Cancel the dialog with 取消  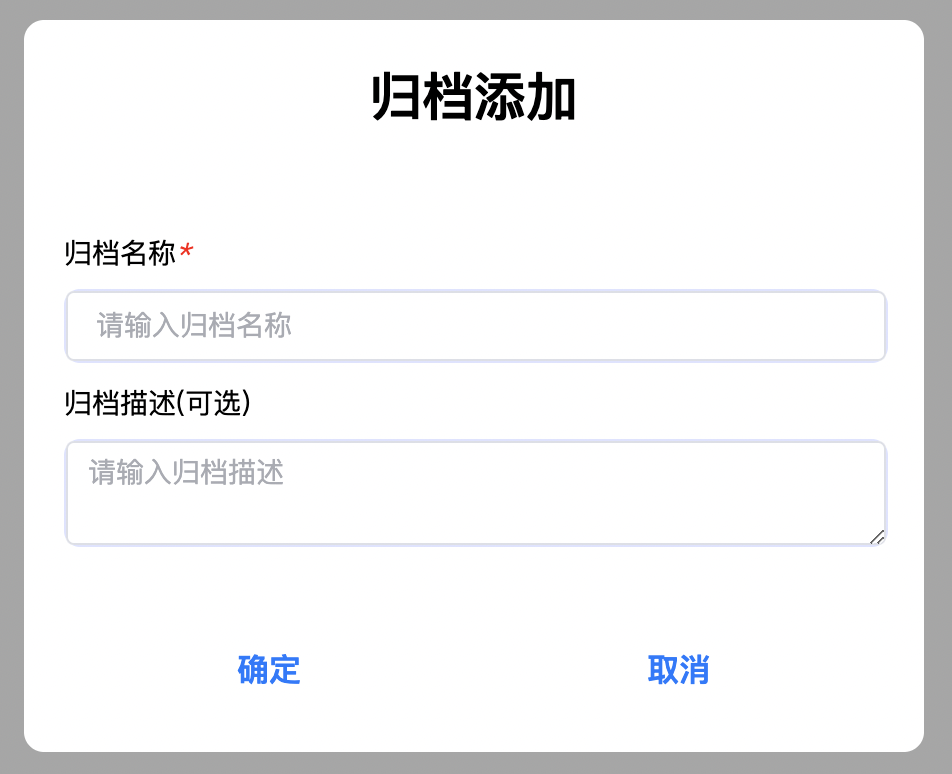678,670
